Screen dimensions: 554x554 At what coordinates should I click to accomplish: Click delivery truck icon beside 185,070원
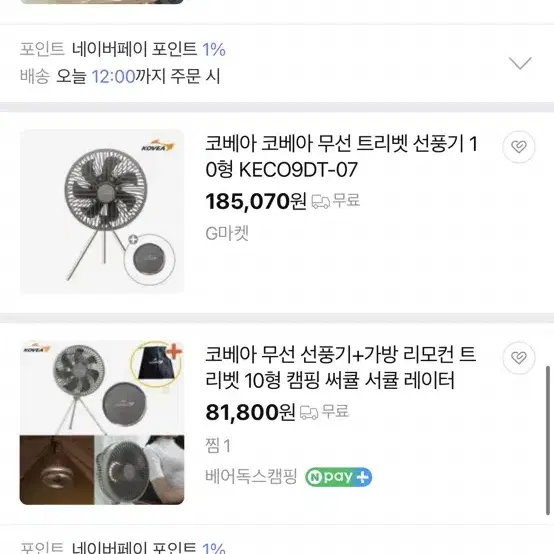point(320,202)
